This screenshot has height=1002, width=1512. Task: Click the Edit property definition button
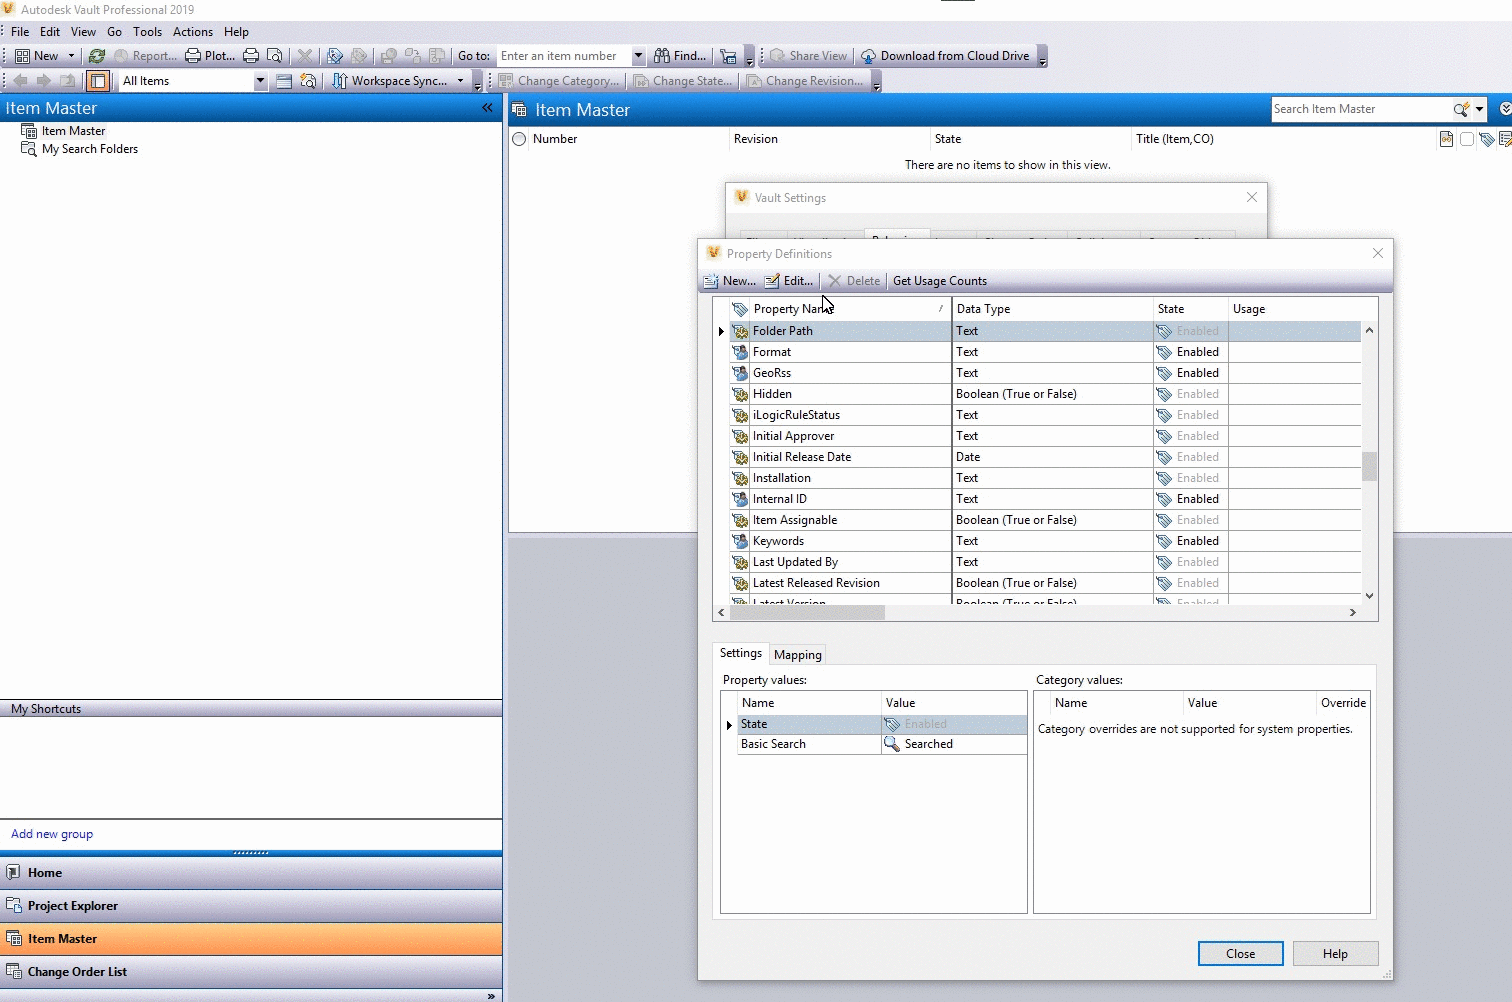pyautogui.click(x=789, y=281)
